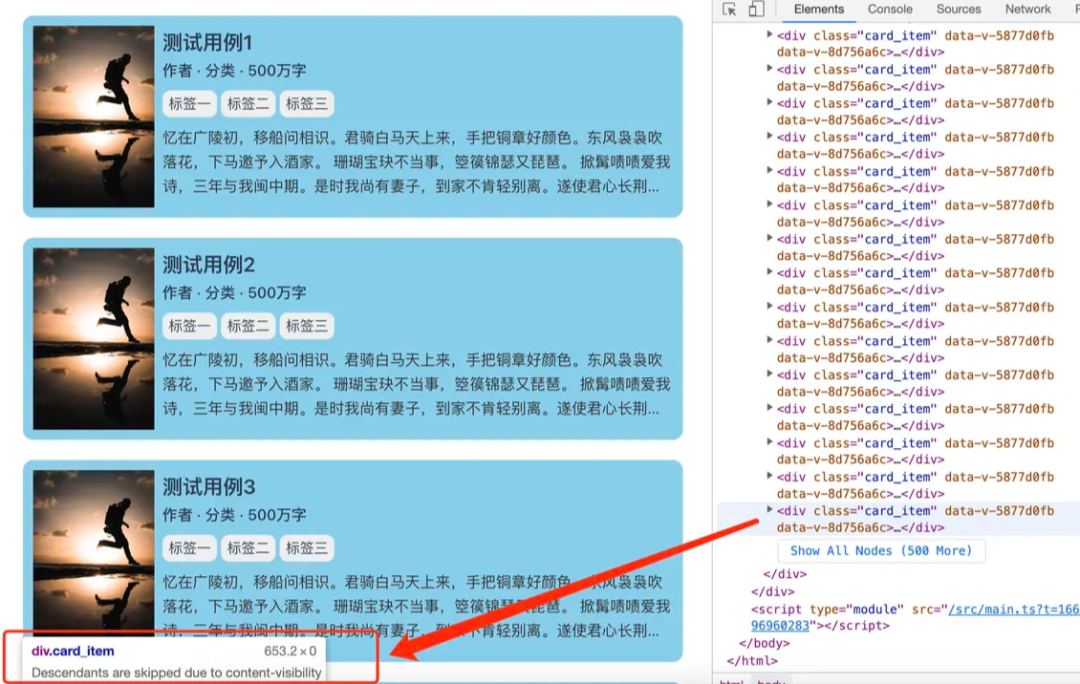Screen dimensions: 1080x684
Task: Select the script type="module" node
Action: tap(915, 617)
